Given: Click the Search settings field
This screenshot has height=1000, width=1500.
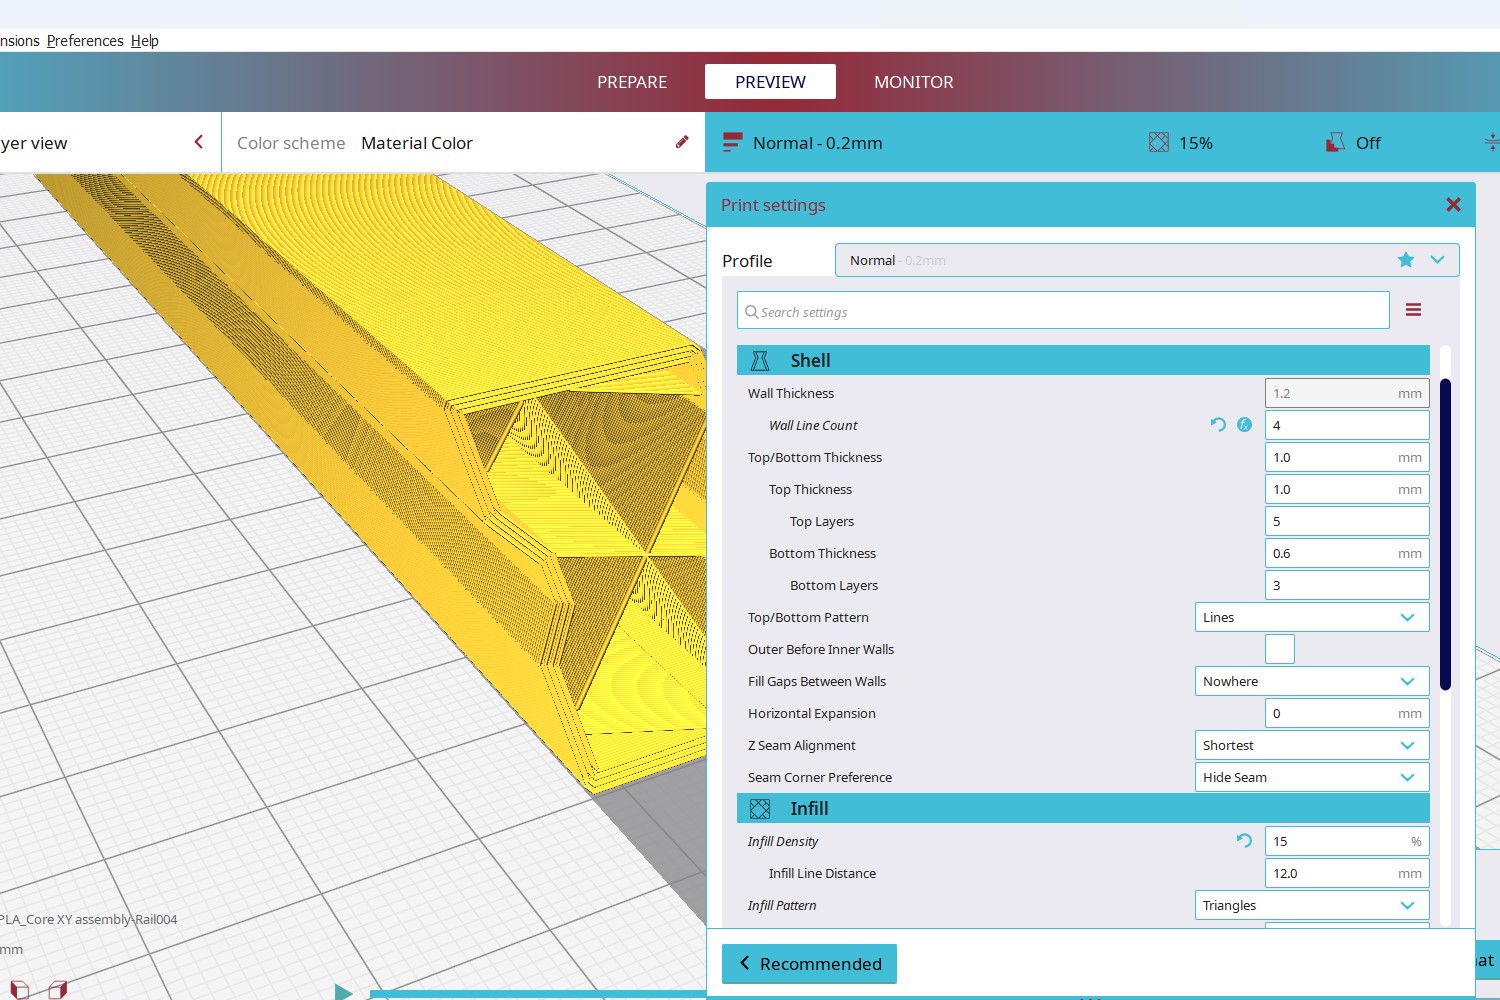Looking at the screenshot, I should (x=1063, y=310).
